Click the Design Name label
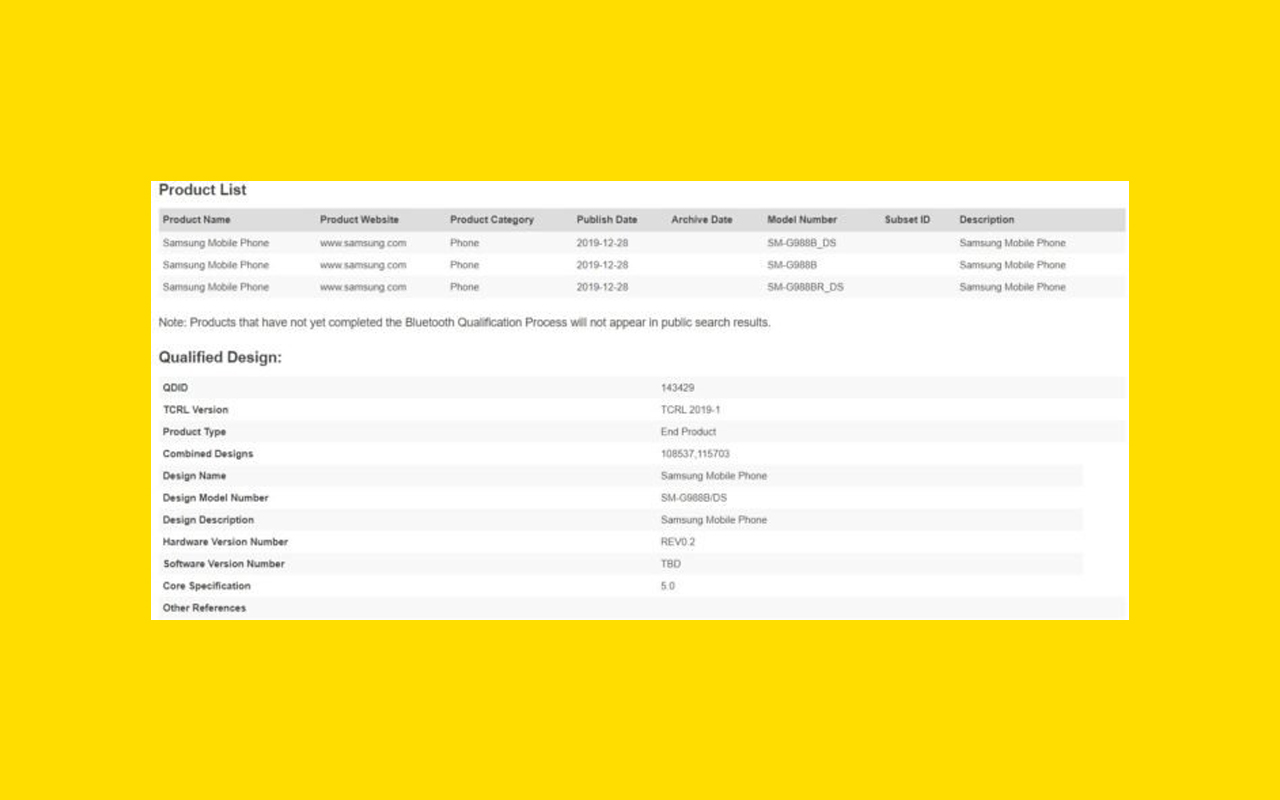This screenshot has height=800, width=1280. point(194,476)
